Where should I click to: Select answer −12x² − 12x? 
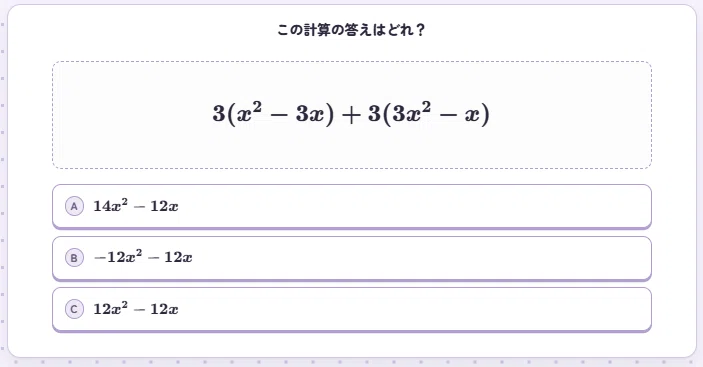(x=143, y=257)
